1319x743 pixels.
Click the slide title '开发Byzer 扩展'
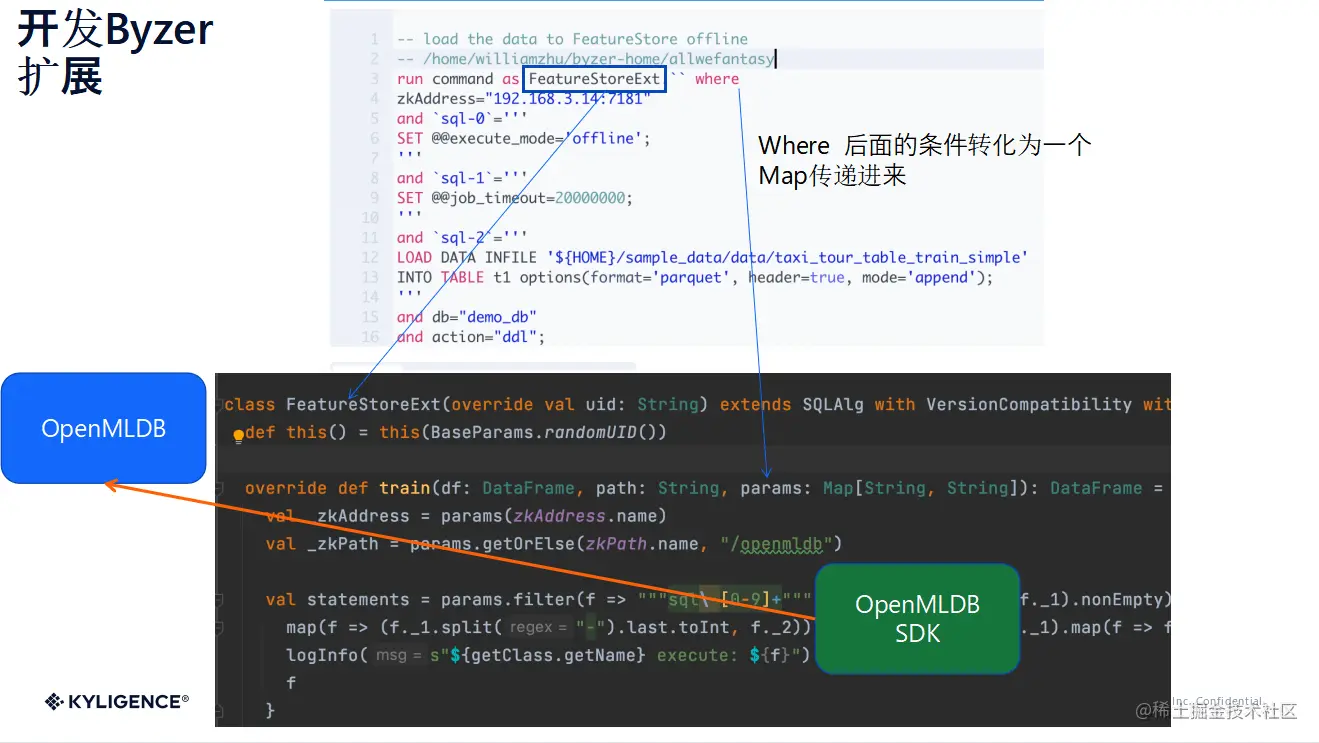coord(115,53)
